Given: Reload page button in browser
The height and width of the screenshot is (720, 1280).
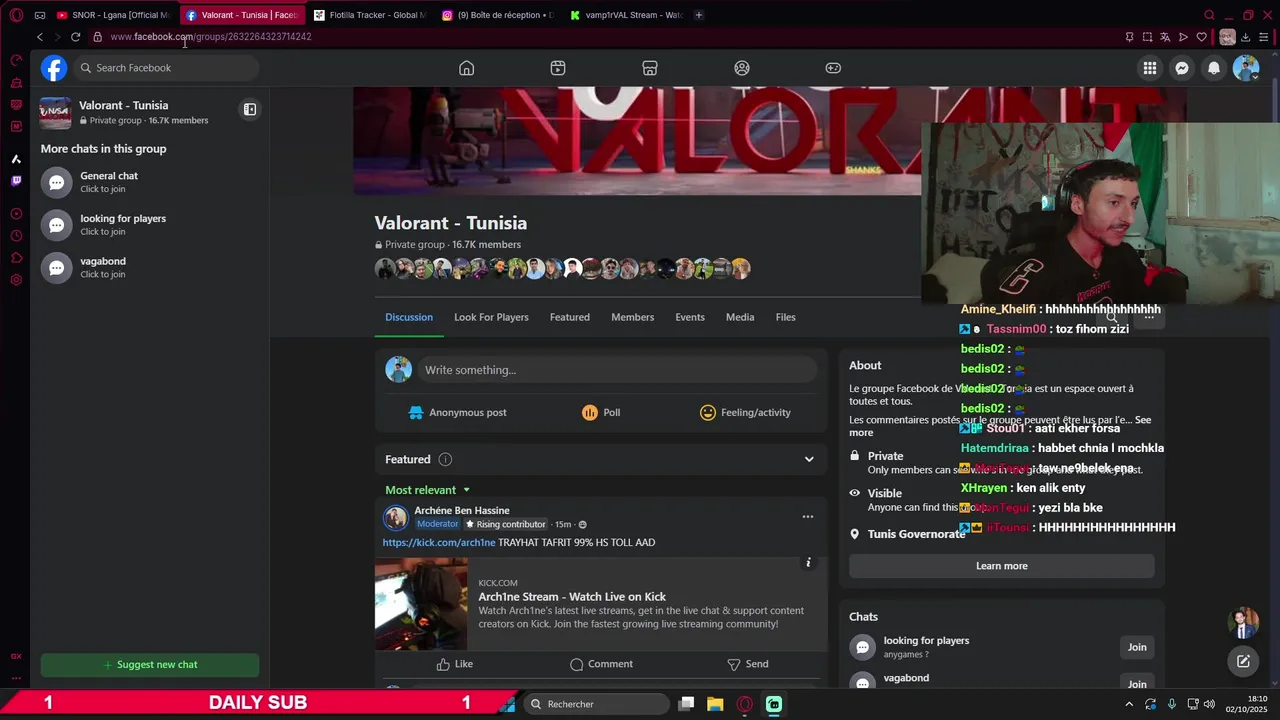Looking at the screenshot, I should tap(75, 37).
